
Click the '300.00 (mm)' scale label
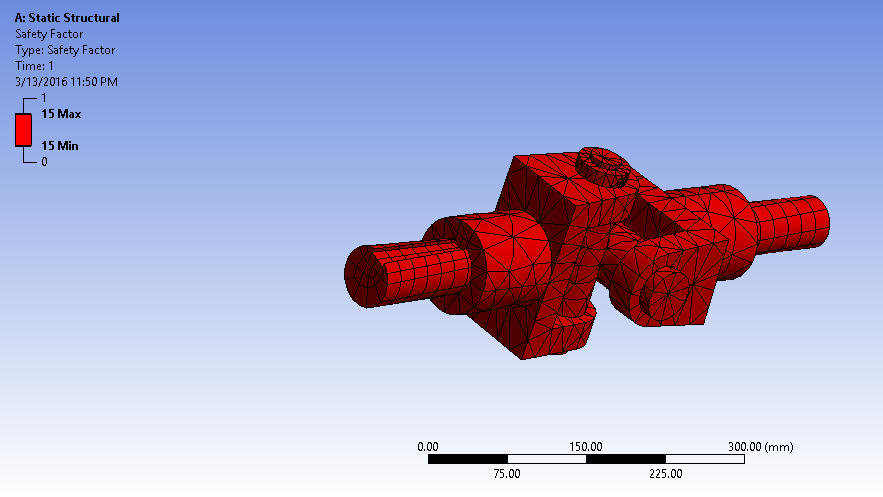760,447
